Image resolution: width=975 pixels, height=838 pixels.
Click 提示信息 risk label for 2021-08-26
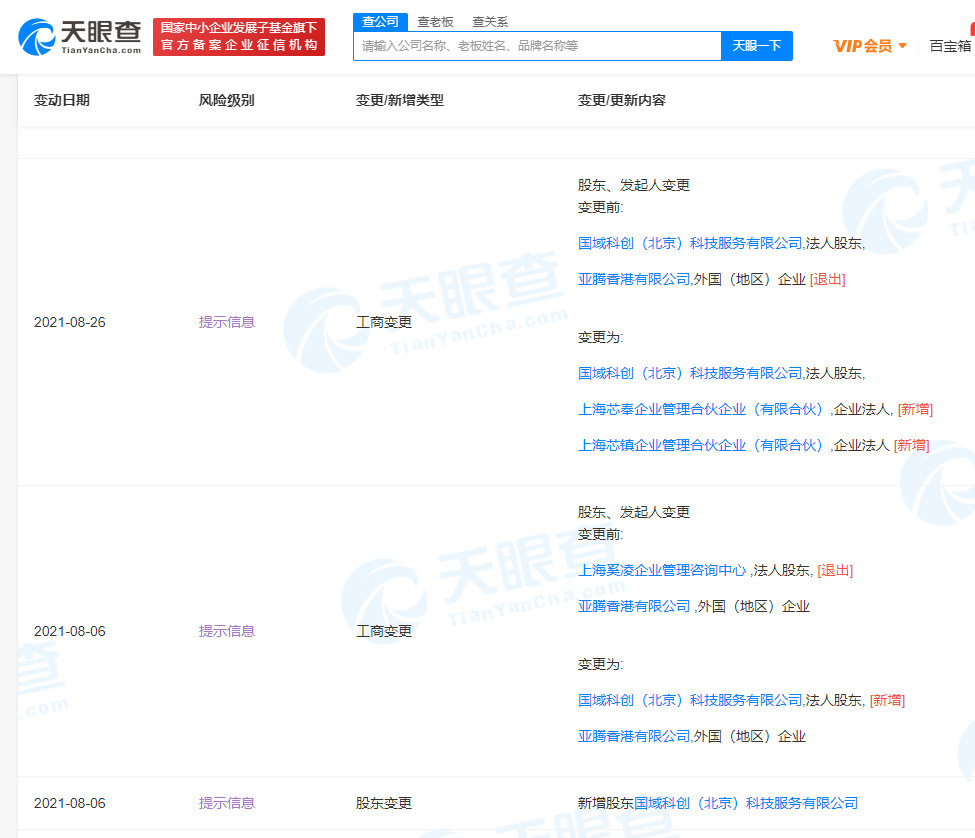click(x=227, y=322)
